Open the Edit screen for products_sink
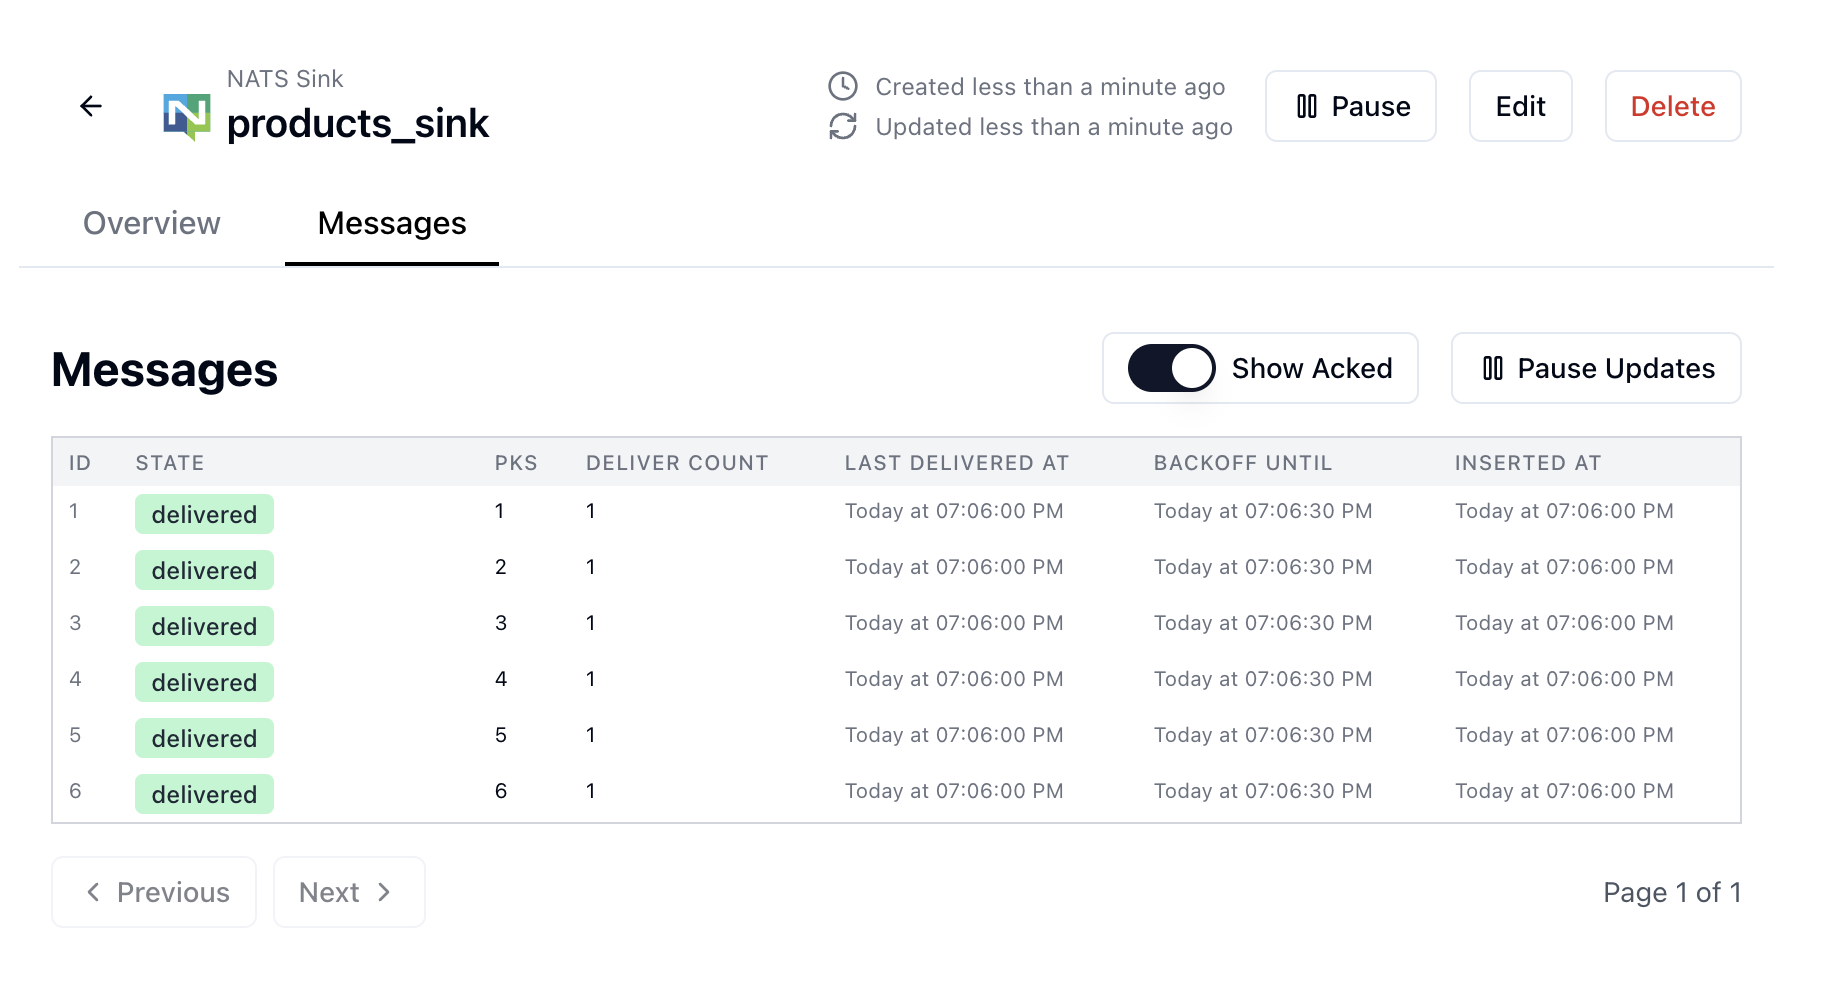1824x986 pixels. tap(1520, 106)
